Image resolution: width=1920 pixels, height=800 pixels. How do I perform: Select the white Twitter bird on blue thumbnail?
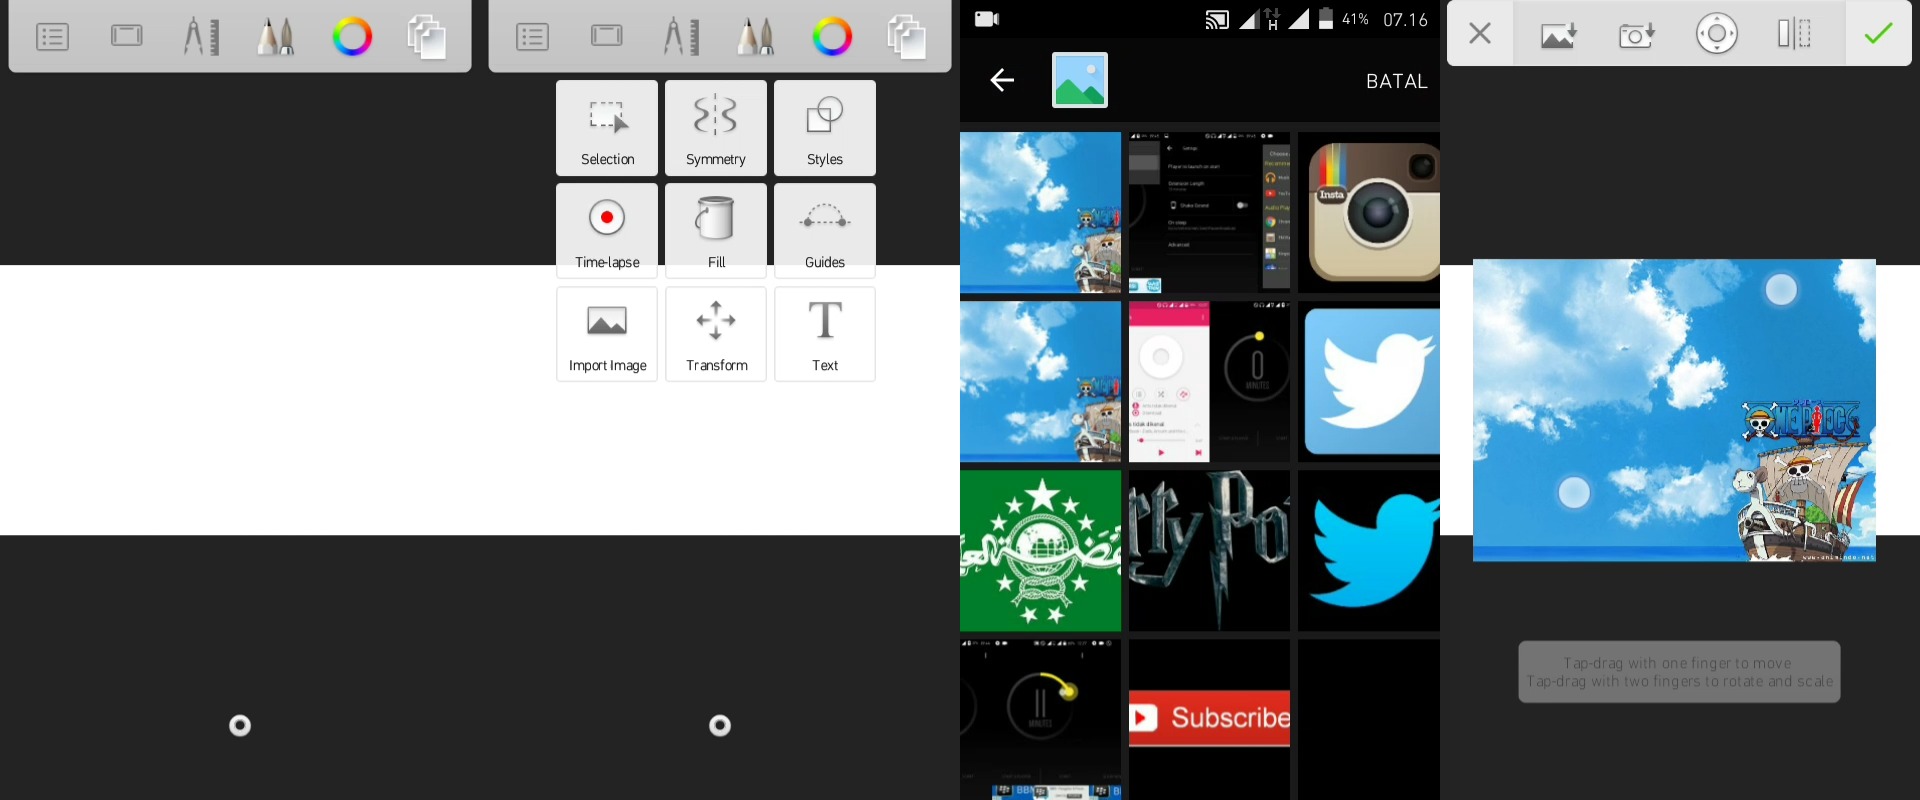(x=1369, y=381)
